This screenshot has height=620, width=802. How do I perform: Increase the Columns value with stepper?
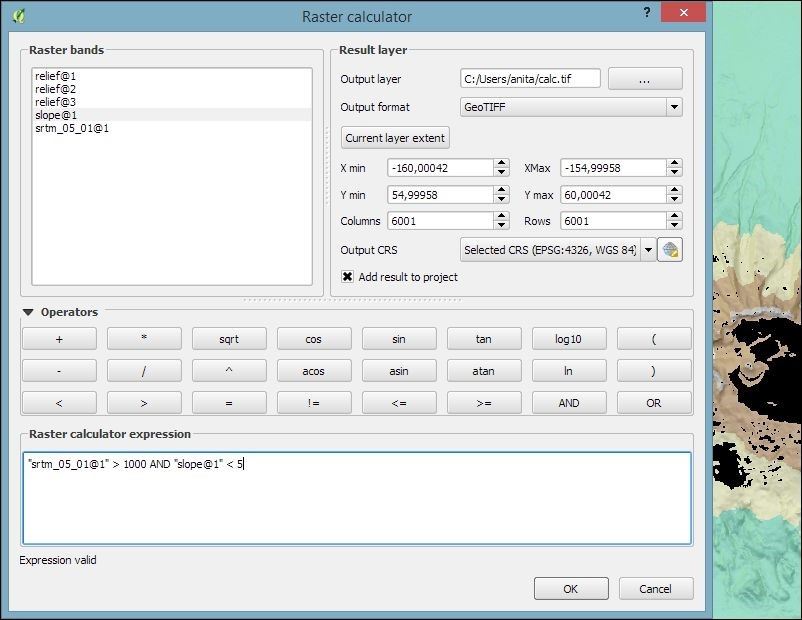(x=501, y=216)
